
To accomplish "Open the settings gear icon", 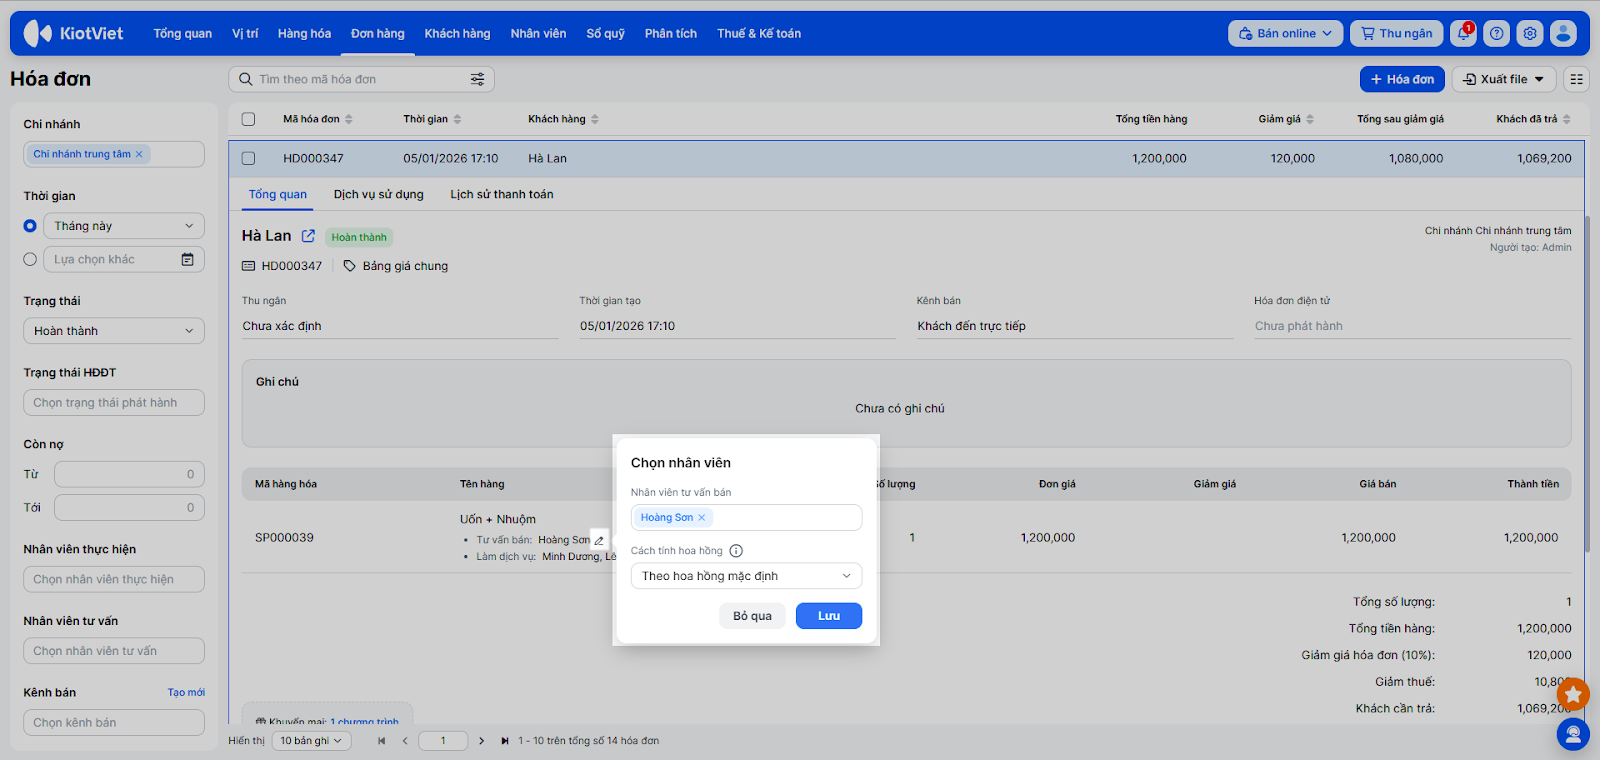I will (1530, 34).
